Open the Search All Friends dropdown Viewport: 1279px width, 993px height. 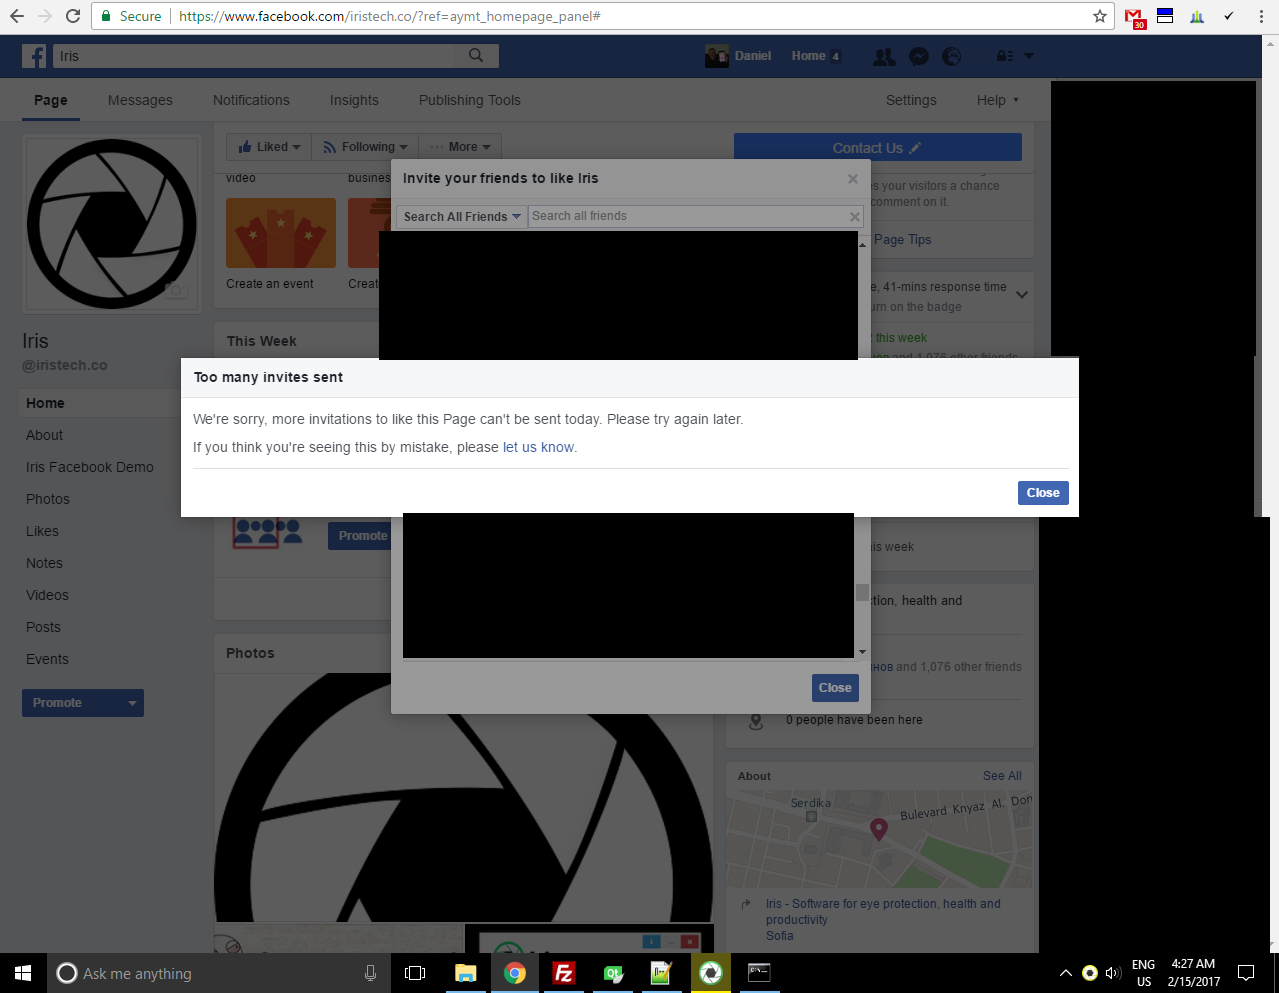point(461,216)
